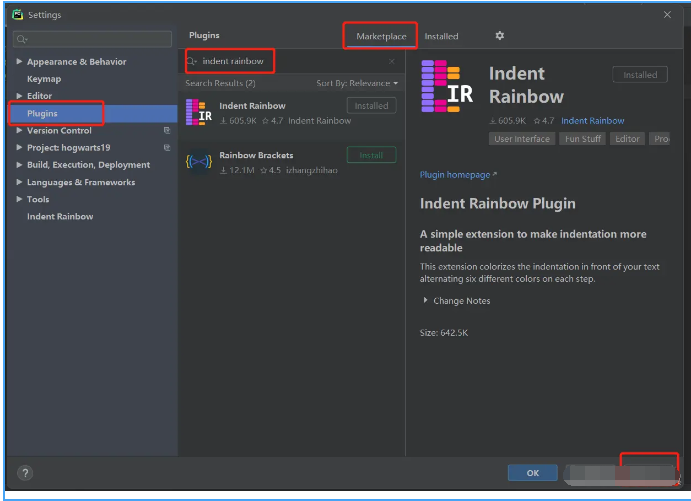This screenshot has height=501, width=691.
Task: Click the OK button
Action: pos(532,473)
